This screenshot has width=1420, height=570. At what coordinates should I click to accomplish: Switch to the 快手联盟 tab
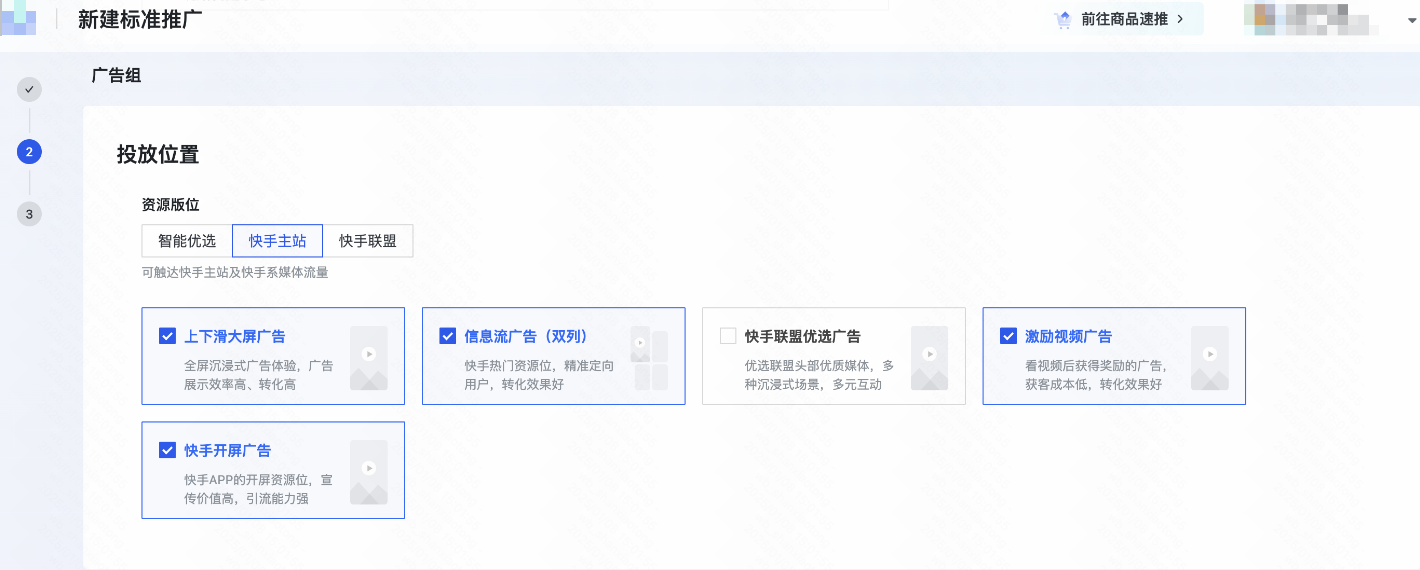(x=368, y=241)
